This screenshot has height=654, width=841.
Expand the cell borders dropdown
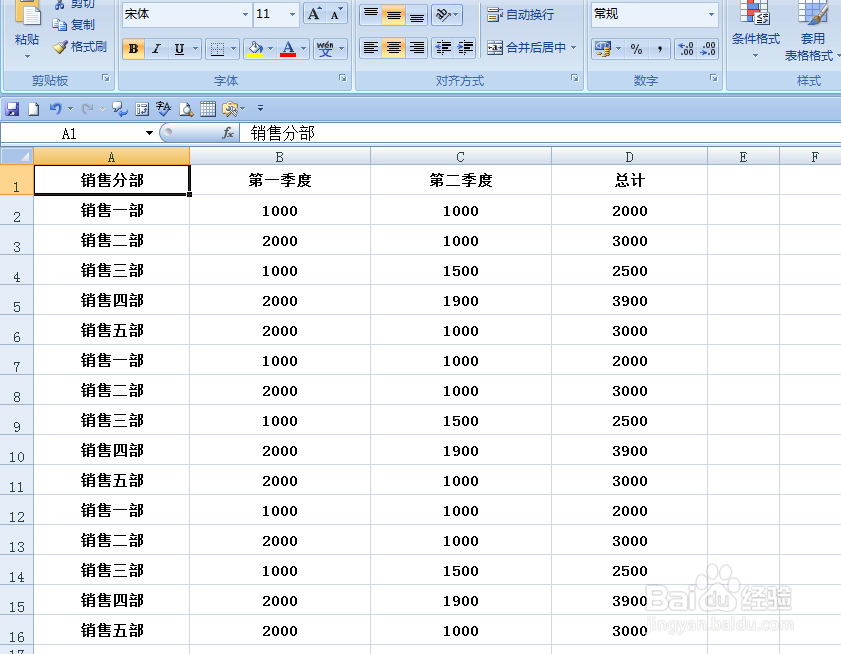click(x=232, y=47)
